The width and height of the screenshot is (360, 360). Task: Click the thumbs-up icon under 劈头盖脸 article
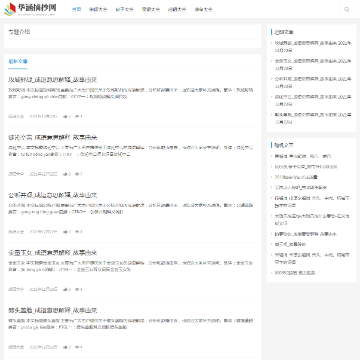coord(65,347)
